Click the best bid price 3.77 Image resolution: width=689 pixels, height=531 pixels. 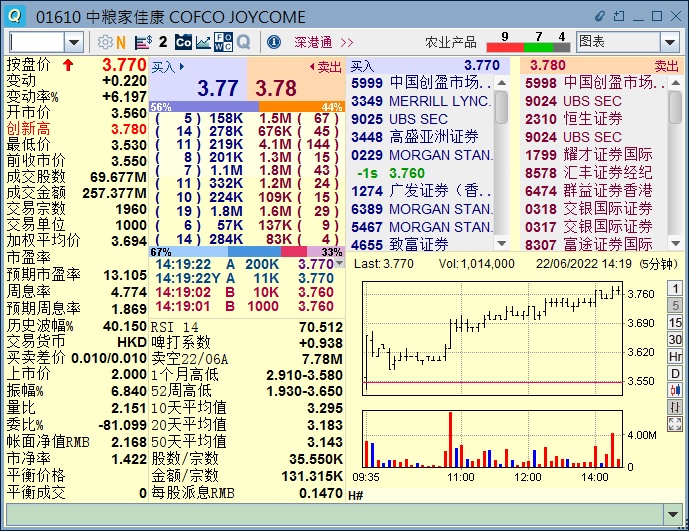(x=218, y=88)
